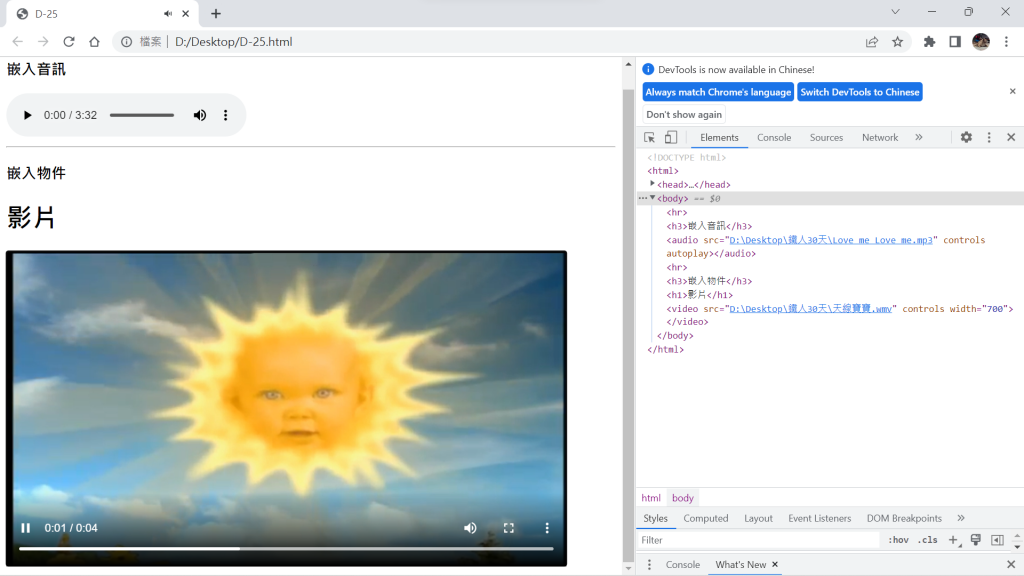Viewport: 1024px width, 576px height.
Task: Go forward to next page
Action: coord(43,42)
